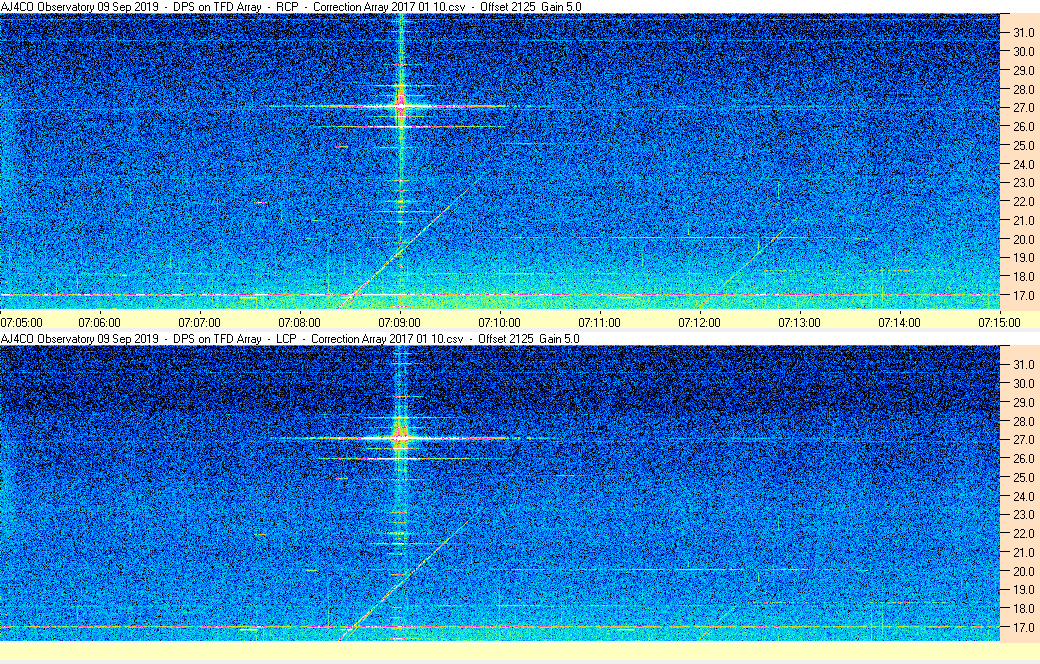Click the 21.0 frequency label on the RCP plot

click(1023, 220)
